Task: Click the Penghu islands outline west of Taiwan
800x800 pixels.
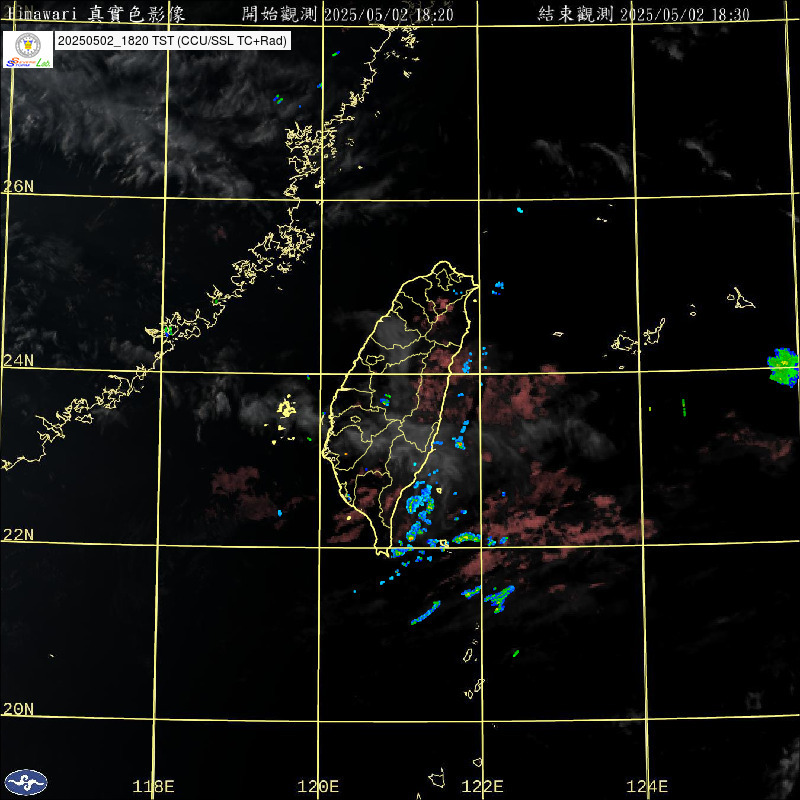Action: pos(286,408)
